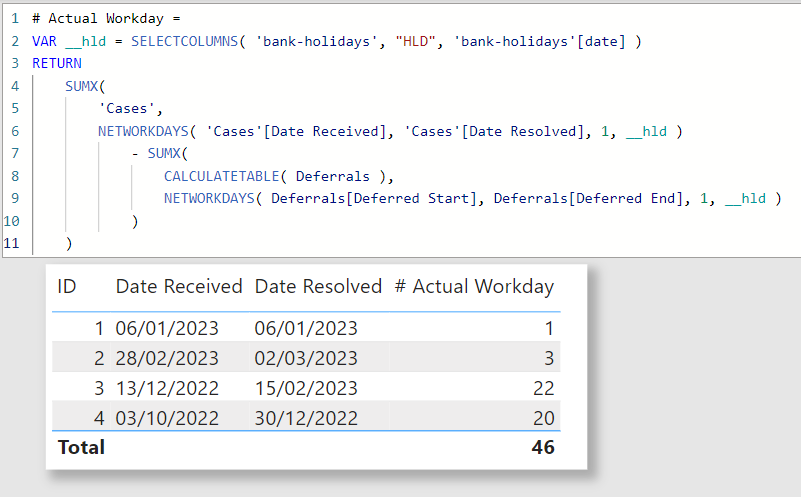The height and width of the screenshot is (497, 801).
Task: Select Date Resolved cell 30/12/2022
Action: tap(306, 418)
